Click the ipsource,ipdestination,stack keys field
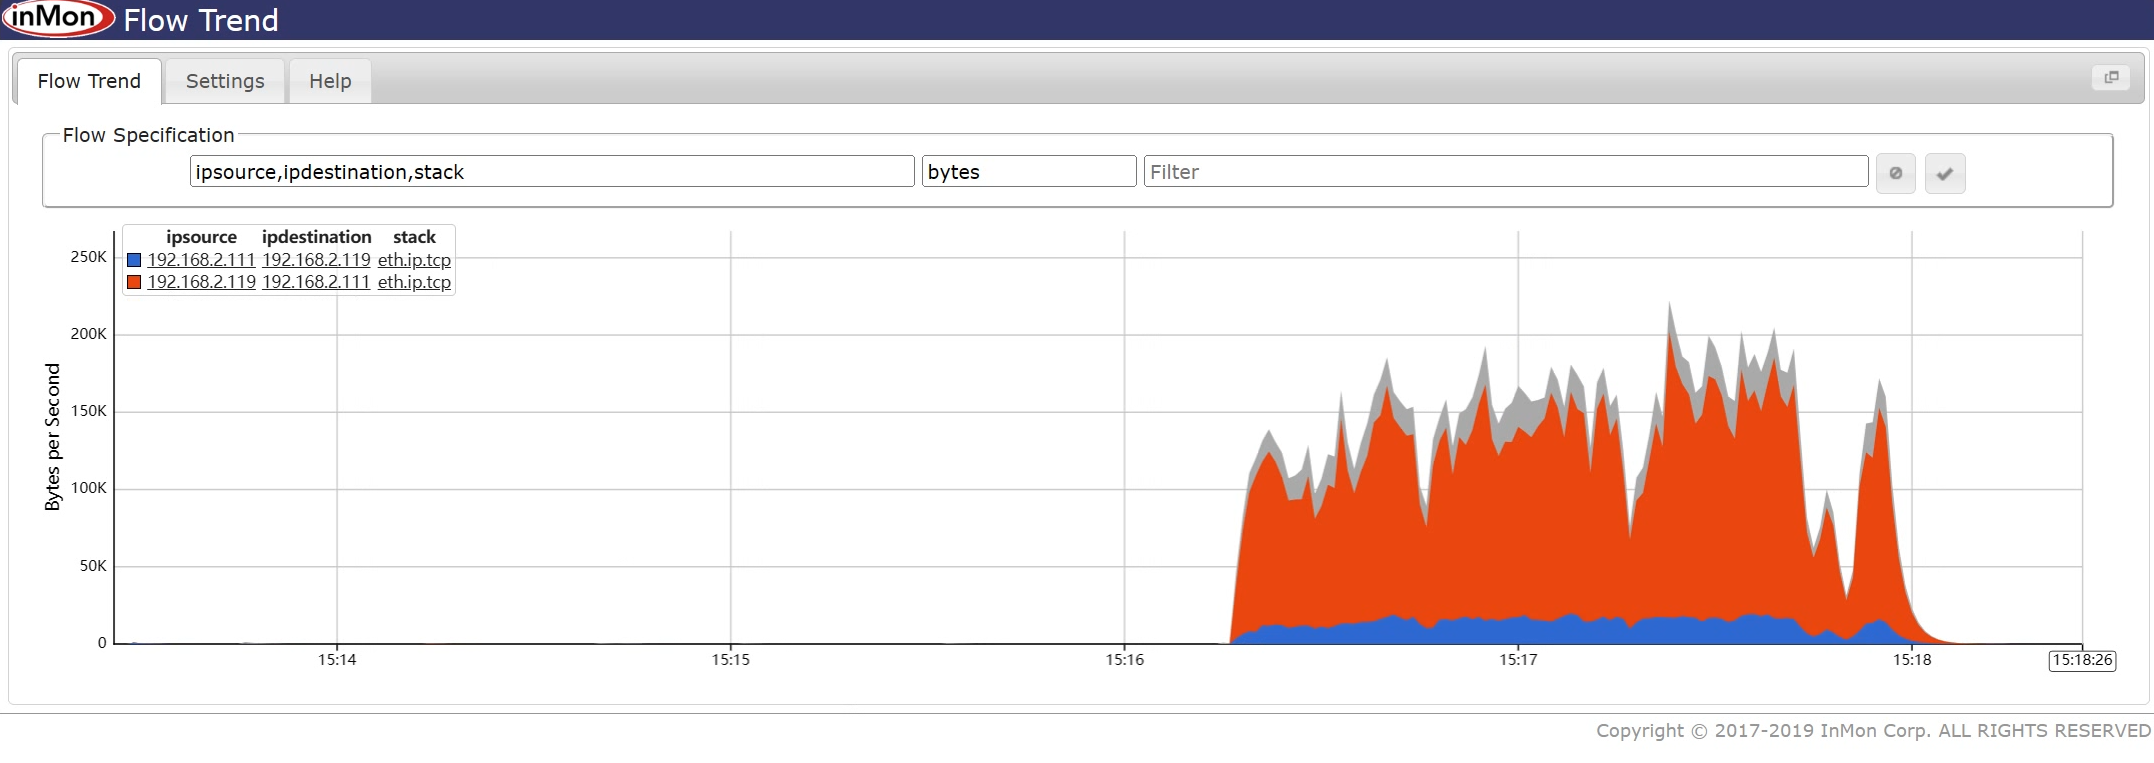2154x763 pixels. pos(551,171)
